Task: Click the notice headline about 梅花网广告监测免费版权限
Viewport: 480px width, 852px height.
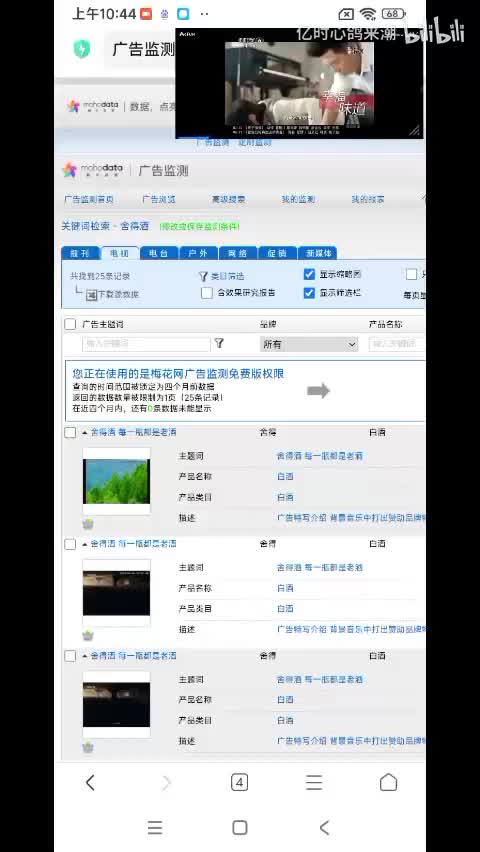Action: (178, 374)
